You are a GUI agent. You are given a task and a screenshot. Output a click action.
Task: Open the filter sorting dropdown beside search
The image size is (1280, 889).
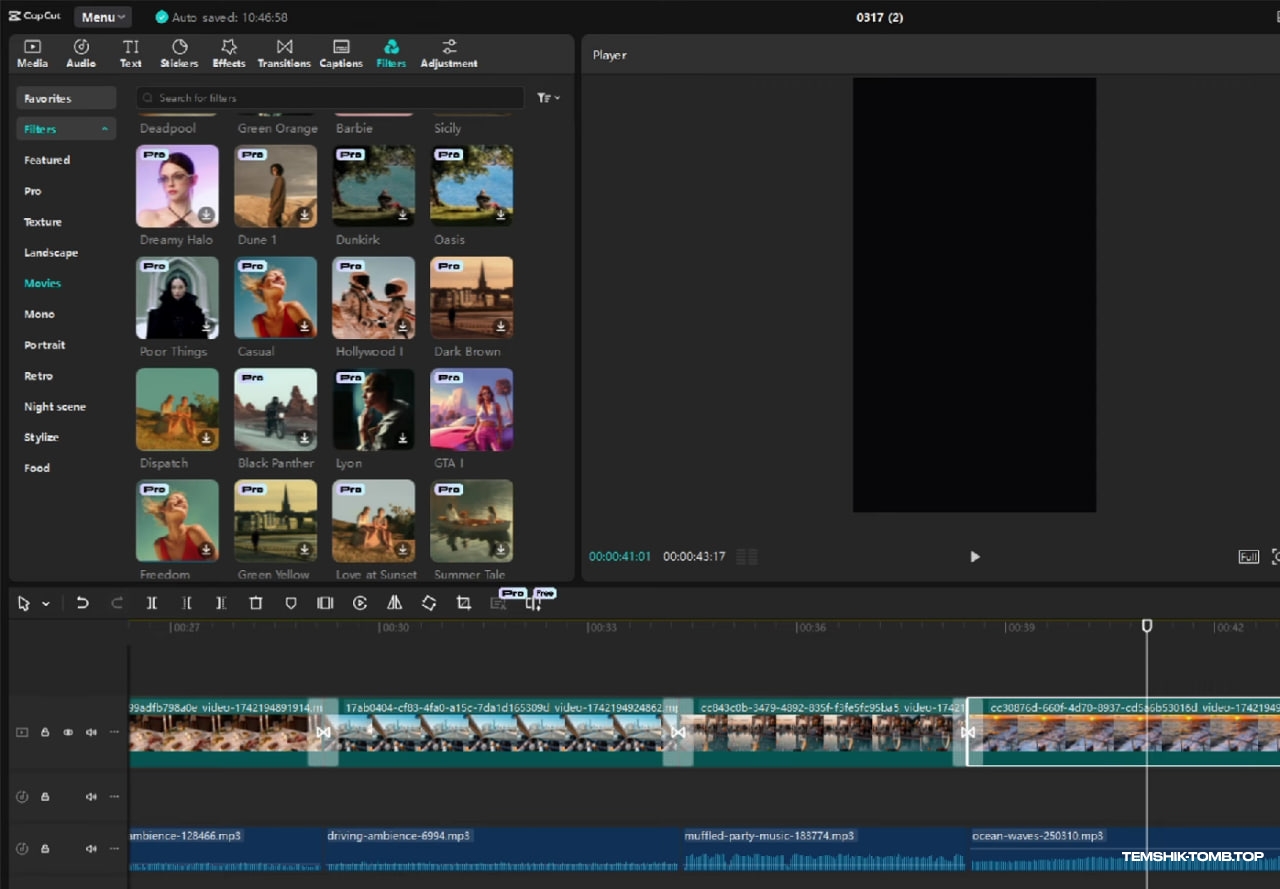[547, 98]
